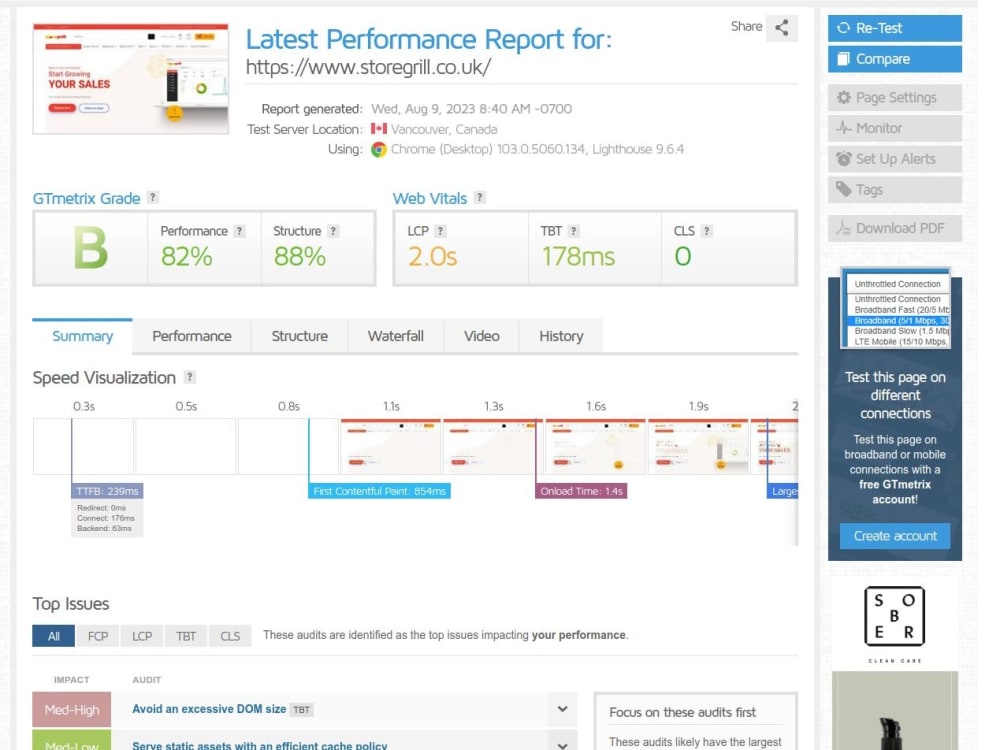Image resolution: width=1000 pixels, height=750 pixels.
Task: Click the Share icon button
Action: pos(781,27)
